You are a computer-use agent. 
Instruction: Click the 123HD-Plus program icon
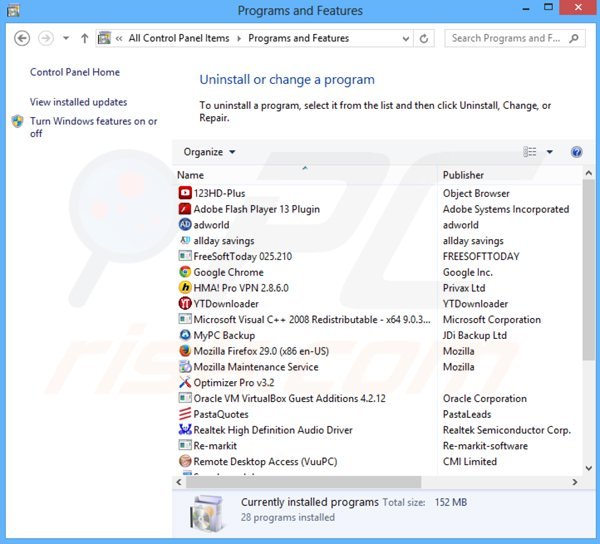pos(185,193)
